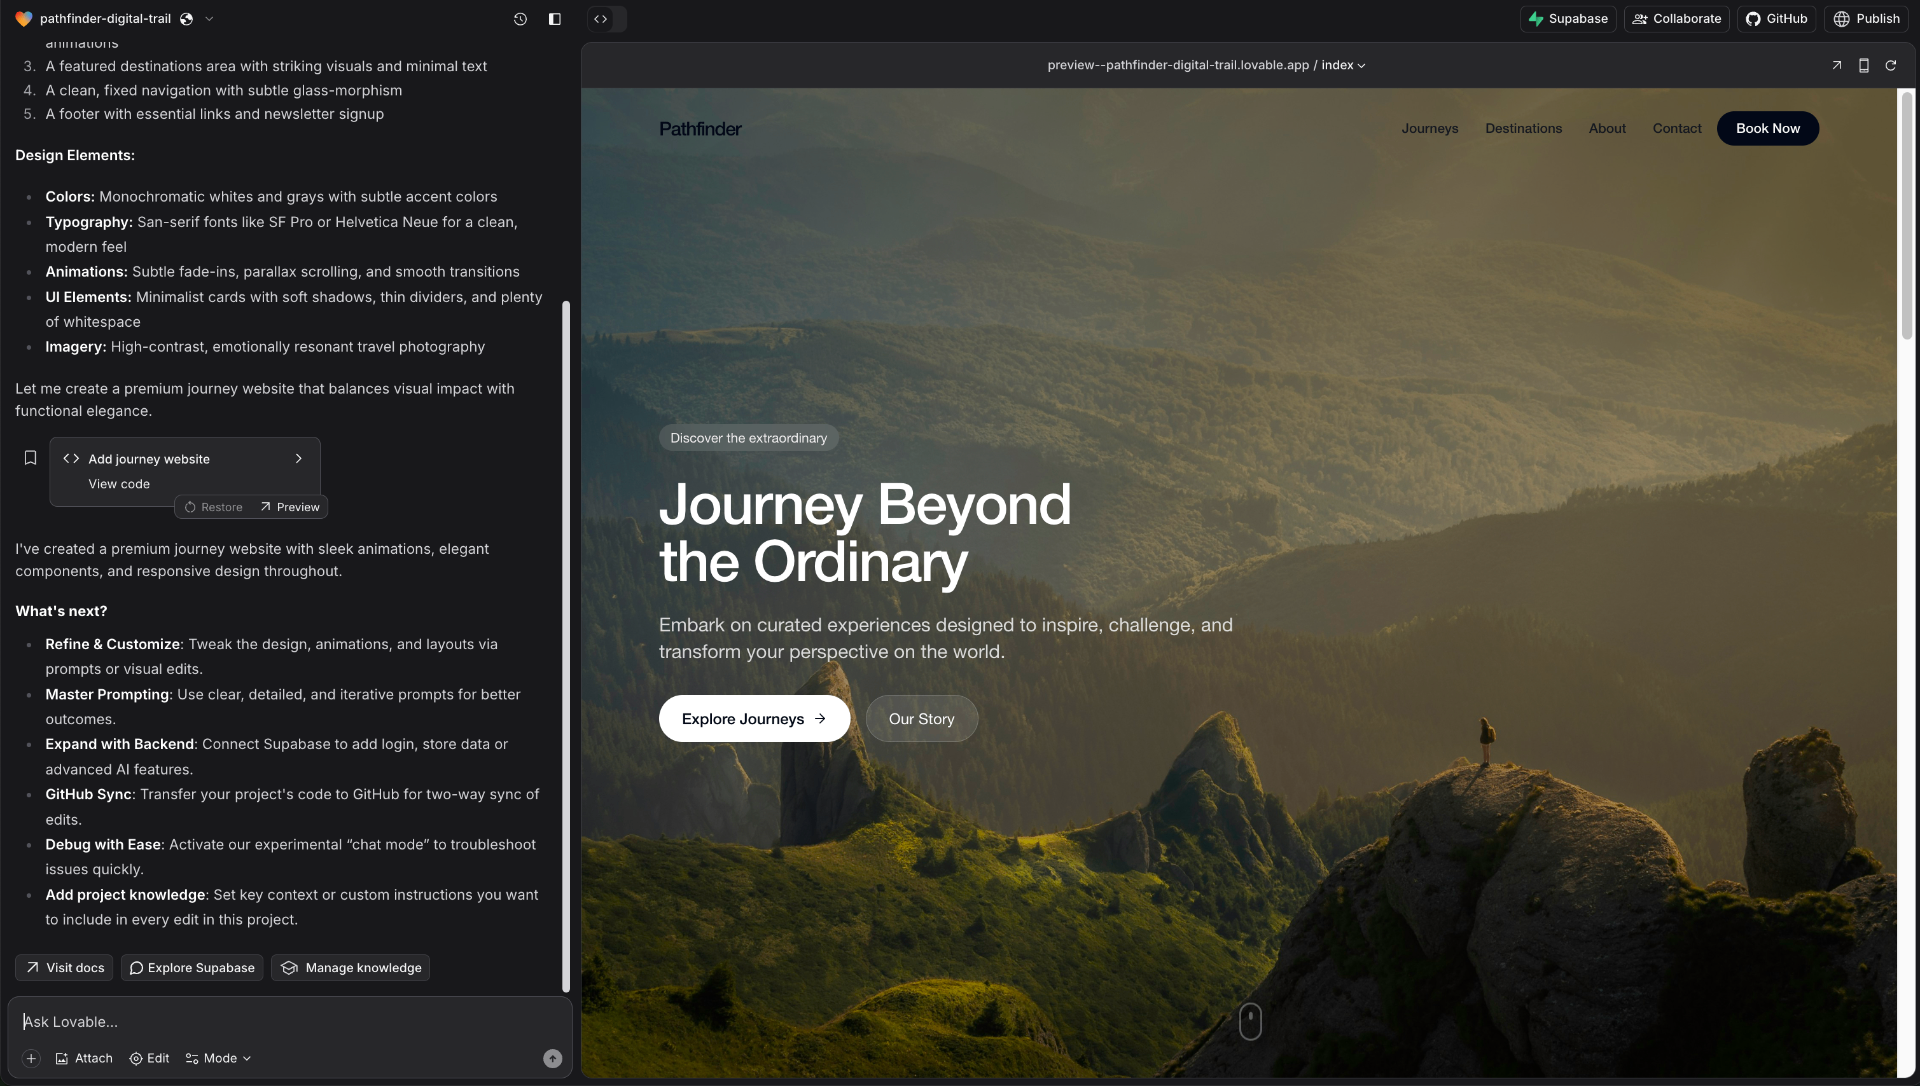Click the chat panel scrollbar

pyautogui.click(x=566, y=640)
